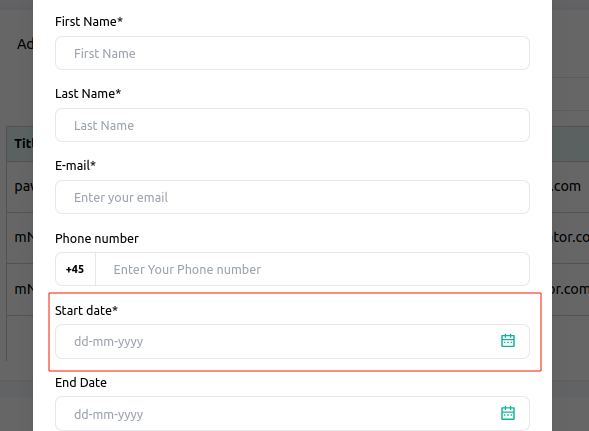Select the Start date* label

pos(86,310)
